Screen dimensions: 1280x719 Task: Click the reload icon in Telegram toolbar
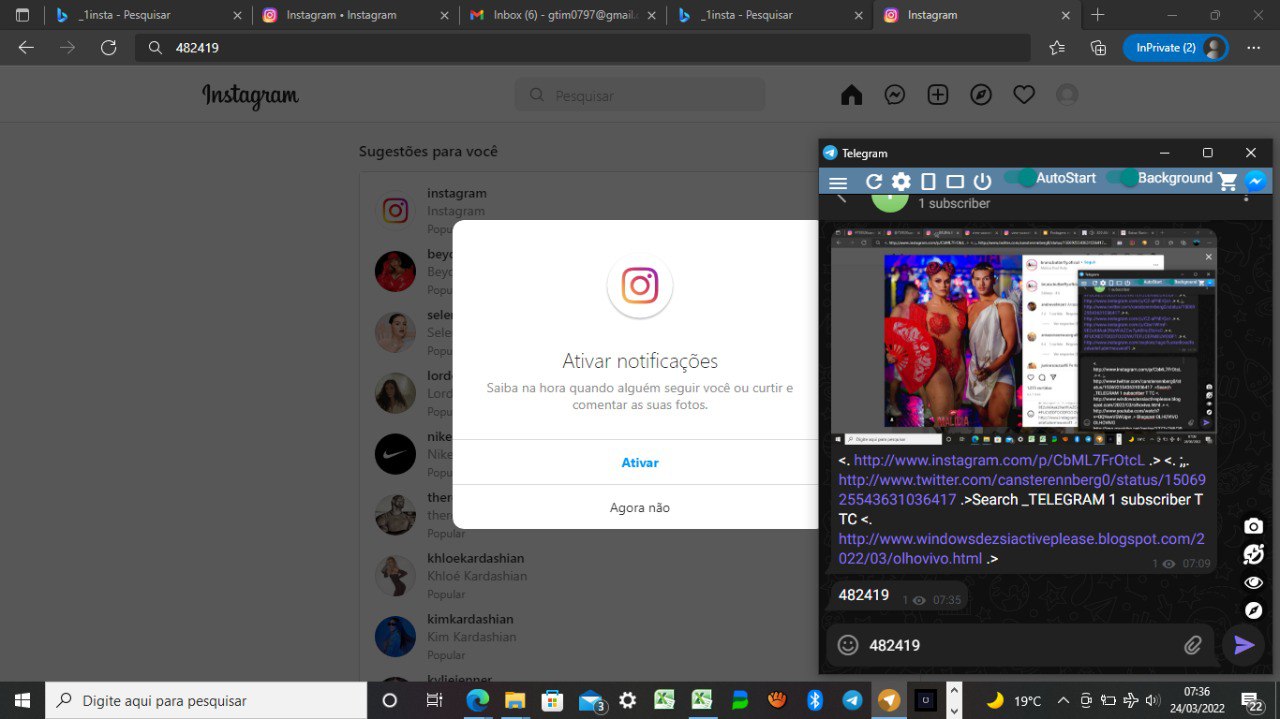point(874,181)
